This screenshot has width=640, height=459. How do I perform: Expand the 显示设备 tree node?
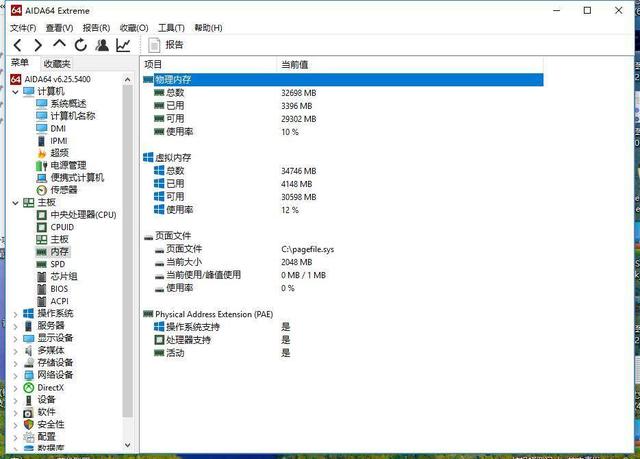tap(15, 338)
